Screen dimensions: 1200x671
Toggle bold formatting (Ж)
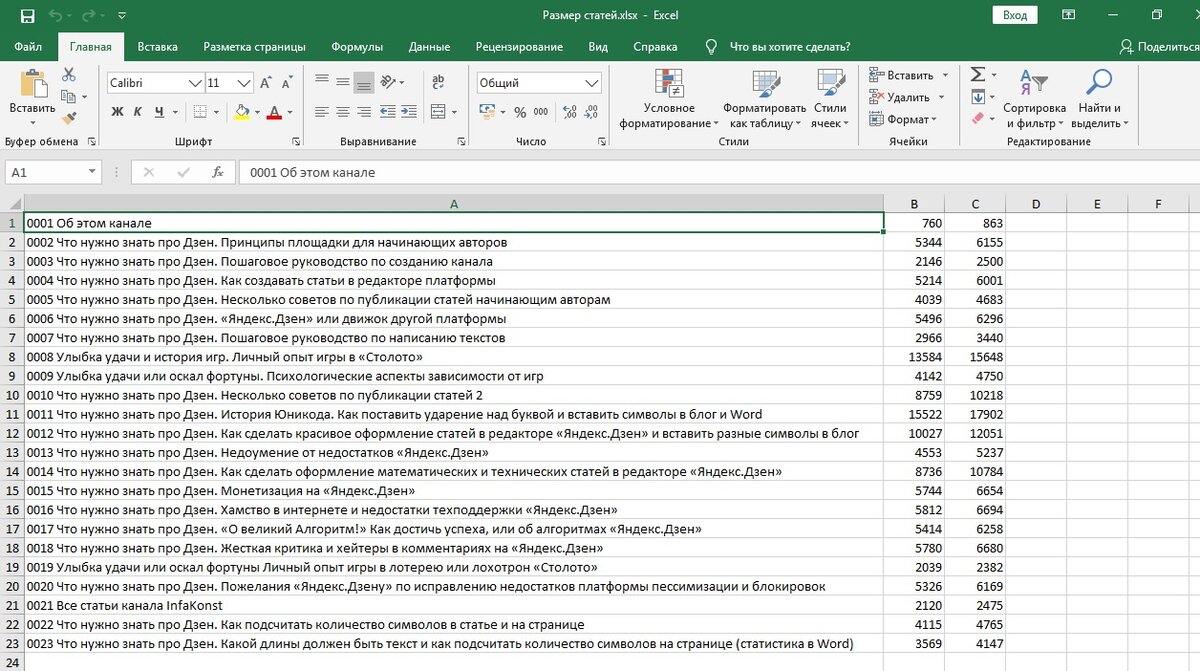click(x=117, y=112)
